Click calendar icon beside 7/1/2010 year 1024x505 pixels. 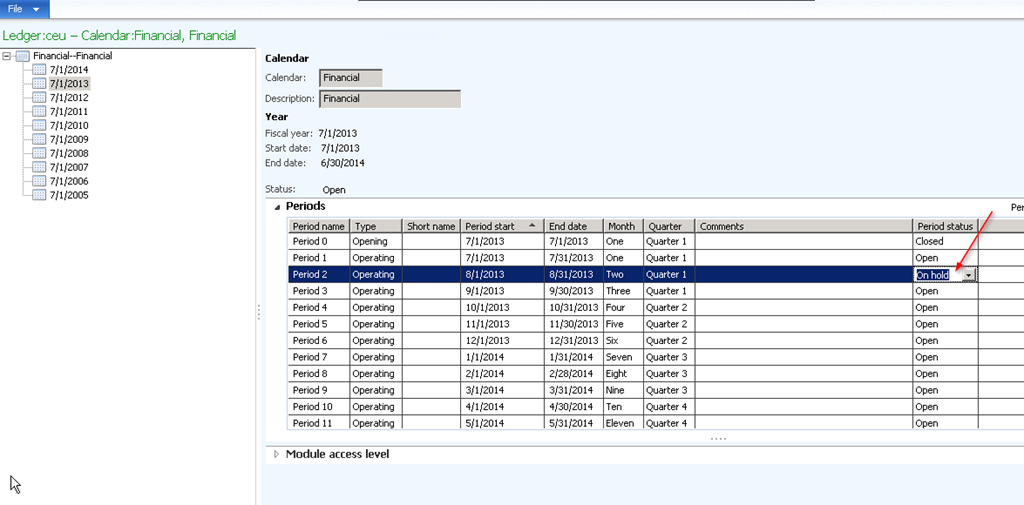coord(39,126)
